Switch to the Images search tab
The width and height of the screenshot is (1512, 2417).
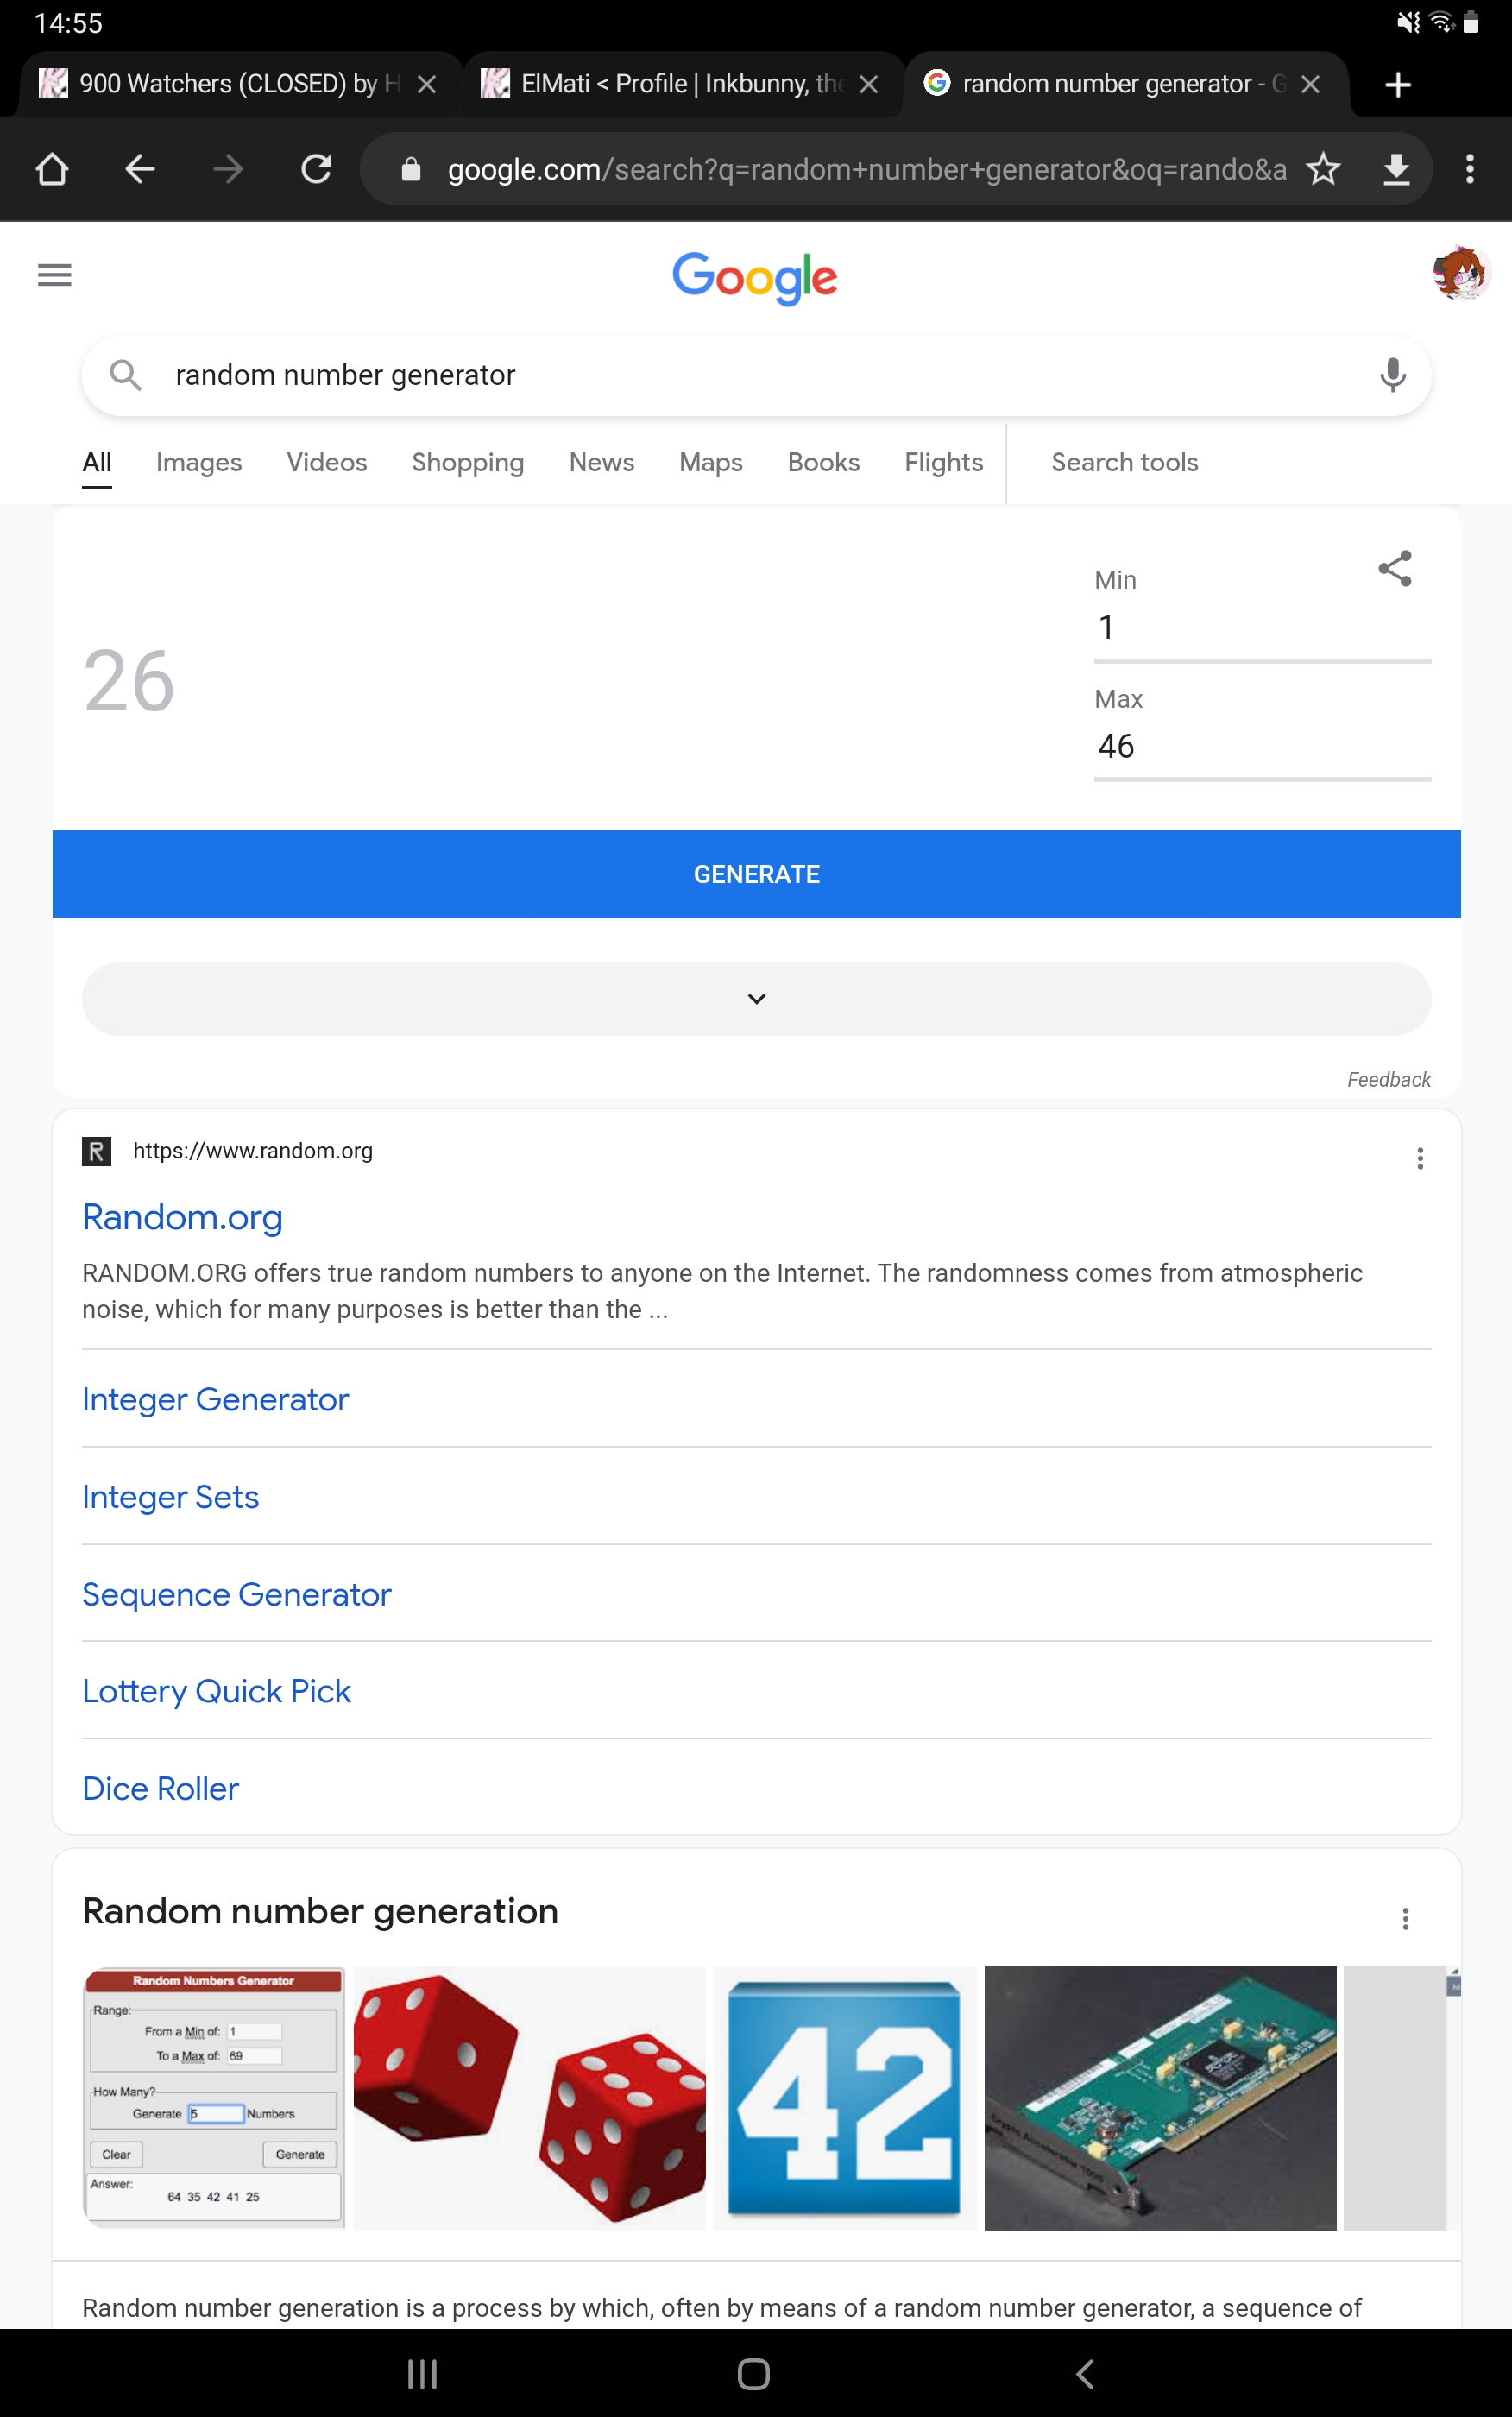tap(199, 462)
